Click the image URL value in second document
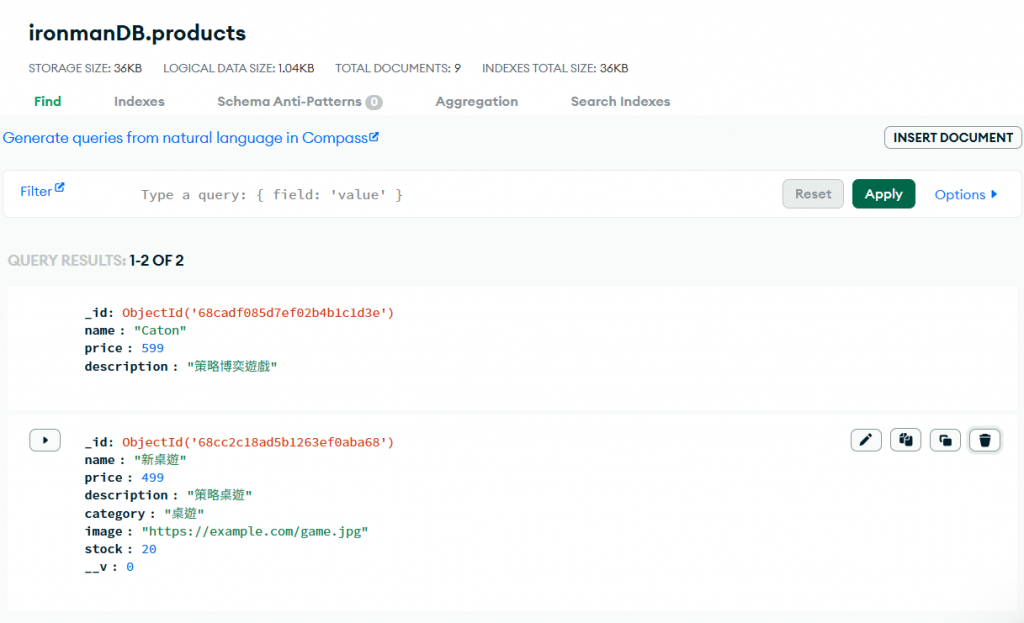1024x623 pixels. coord(255,532)
